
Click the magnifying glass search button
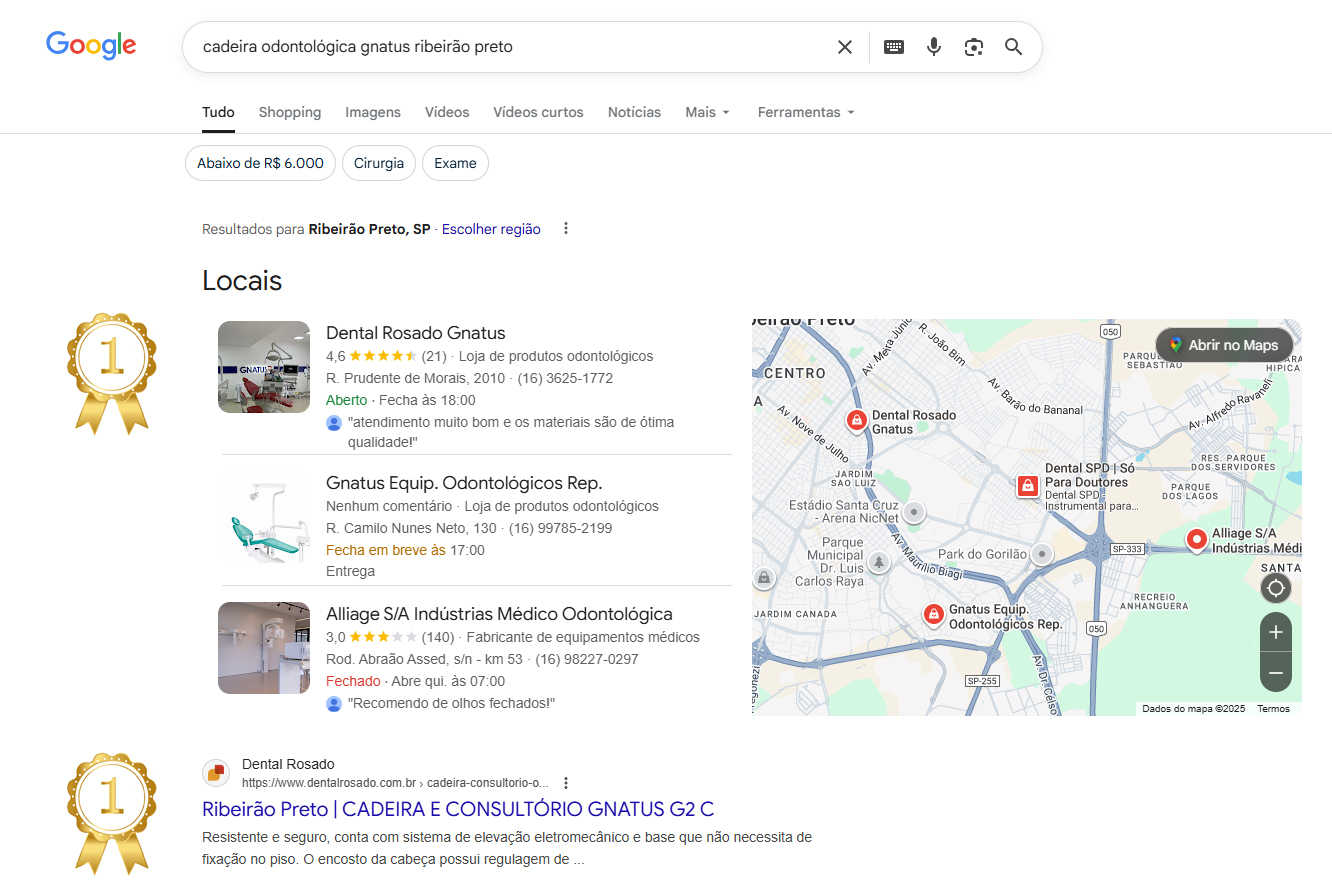point(1014,47)
